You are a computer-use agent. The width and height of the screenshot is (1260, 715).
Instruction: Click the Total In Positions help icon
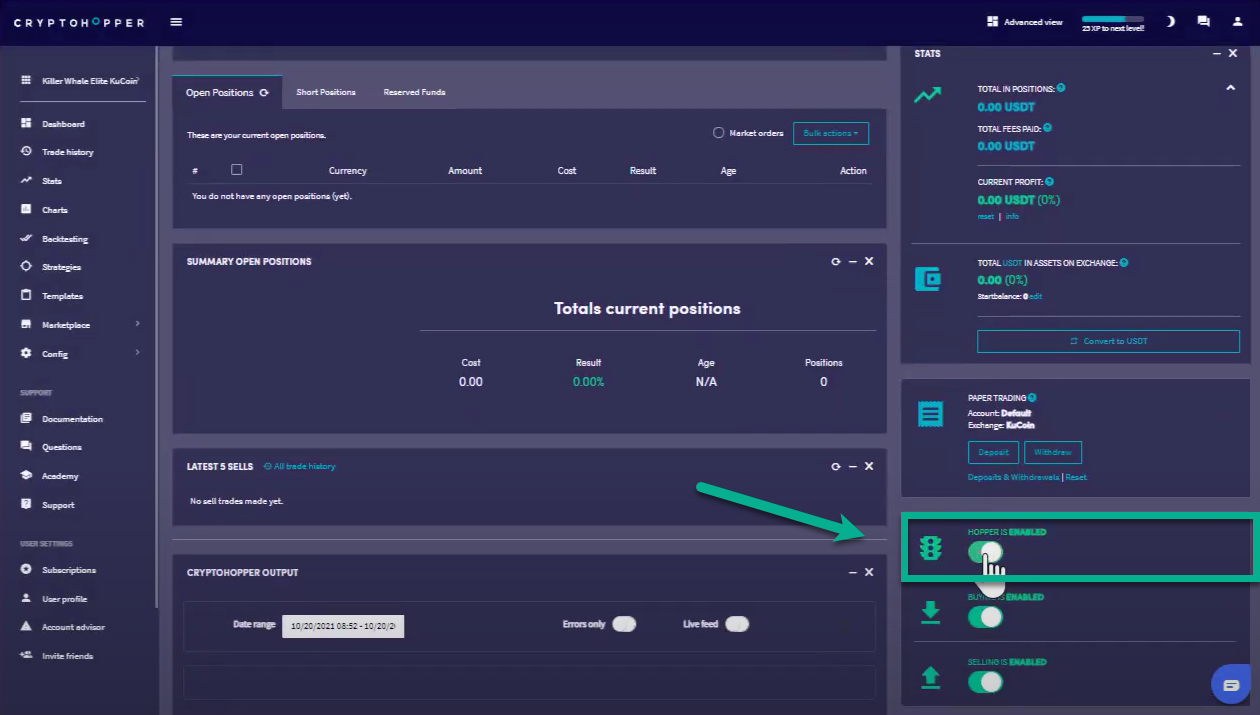pyautogui.click(x=1061, y=88)
